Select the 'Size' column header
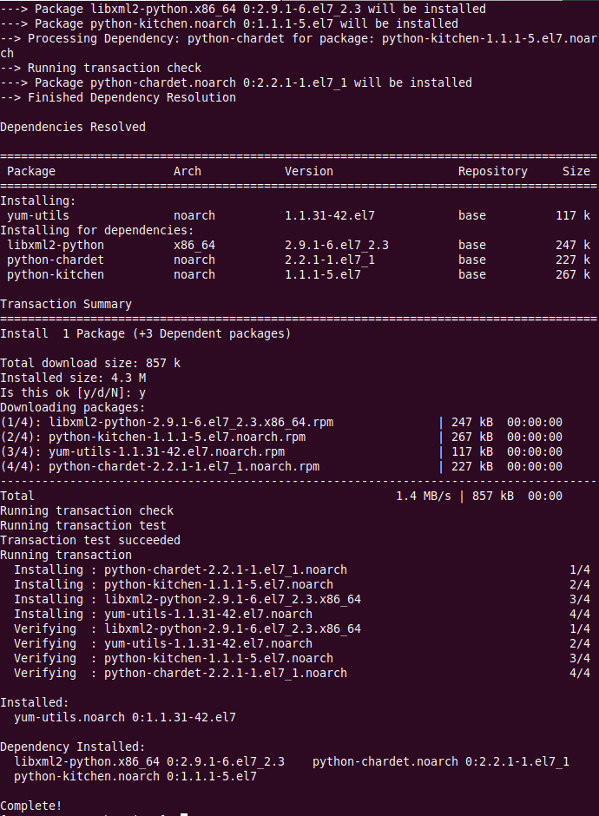Image resolution: width=599 pixels, height=816 pixels. coord(576,171)
